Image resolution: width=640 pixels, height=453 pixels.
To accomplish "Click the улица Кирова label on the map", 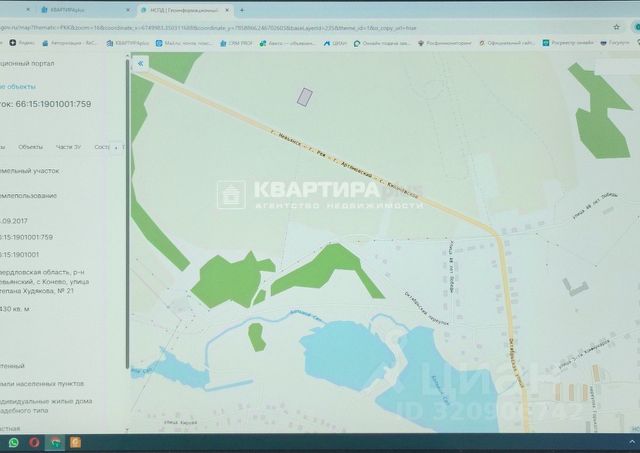I will coord(180,423).
